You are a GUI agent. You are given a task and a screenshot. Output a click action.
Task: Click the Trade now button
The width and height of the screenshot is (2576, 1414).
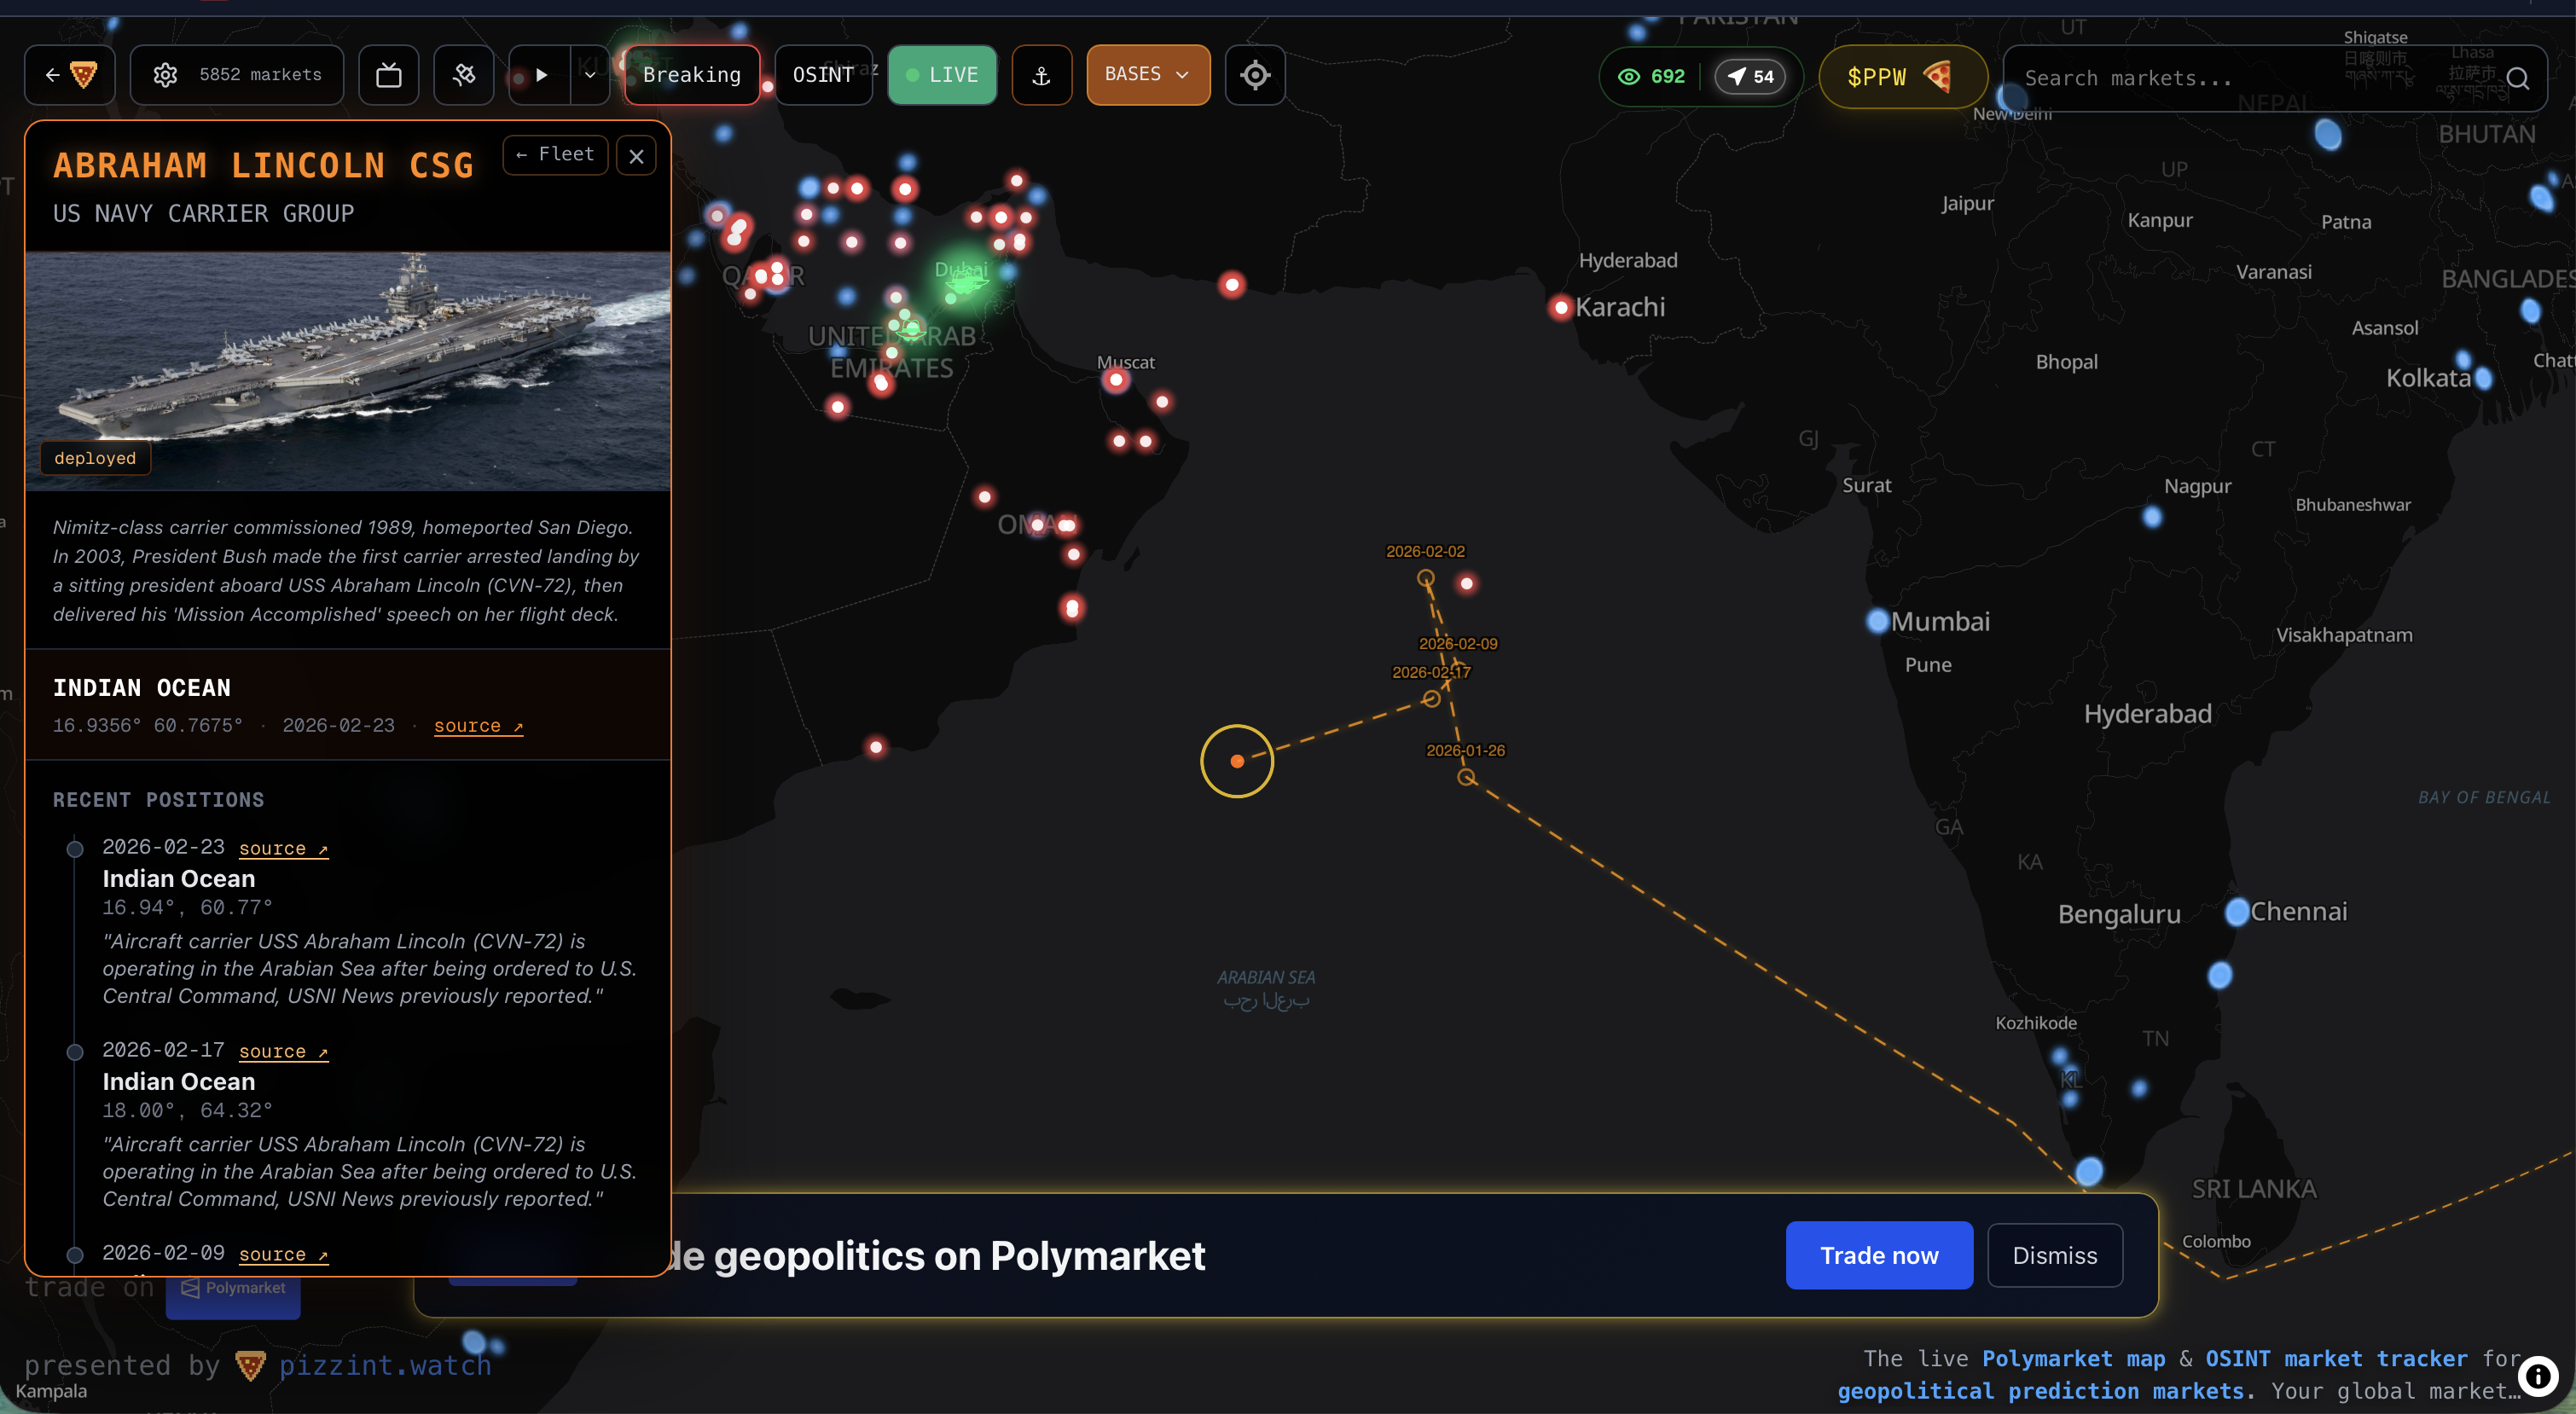coord(1878,1255)
